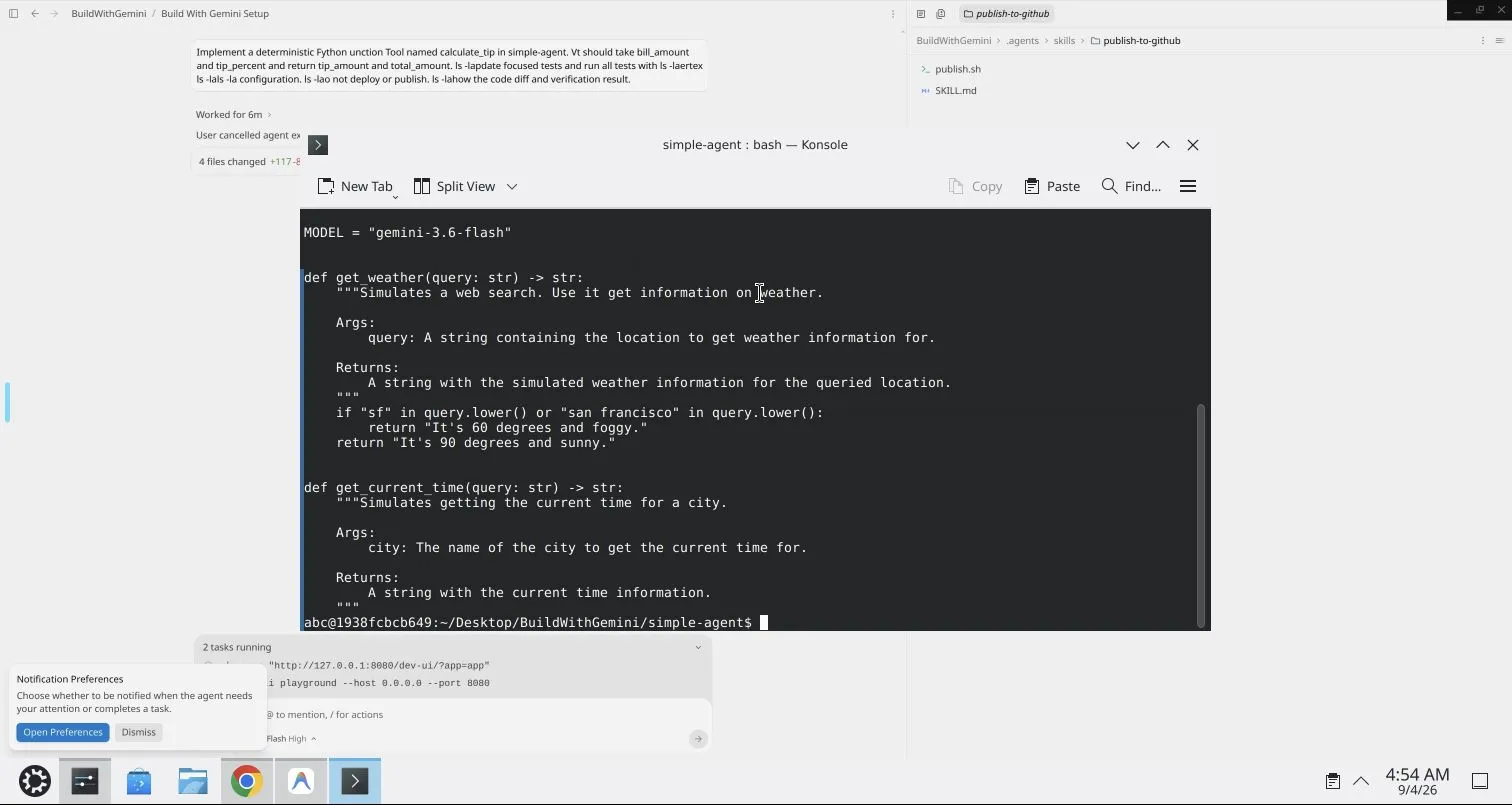Open a New Tab in Konsole

pos(355,186)
